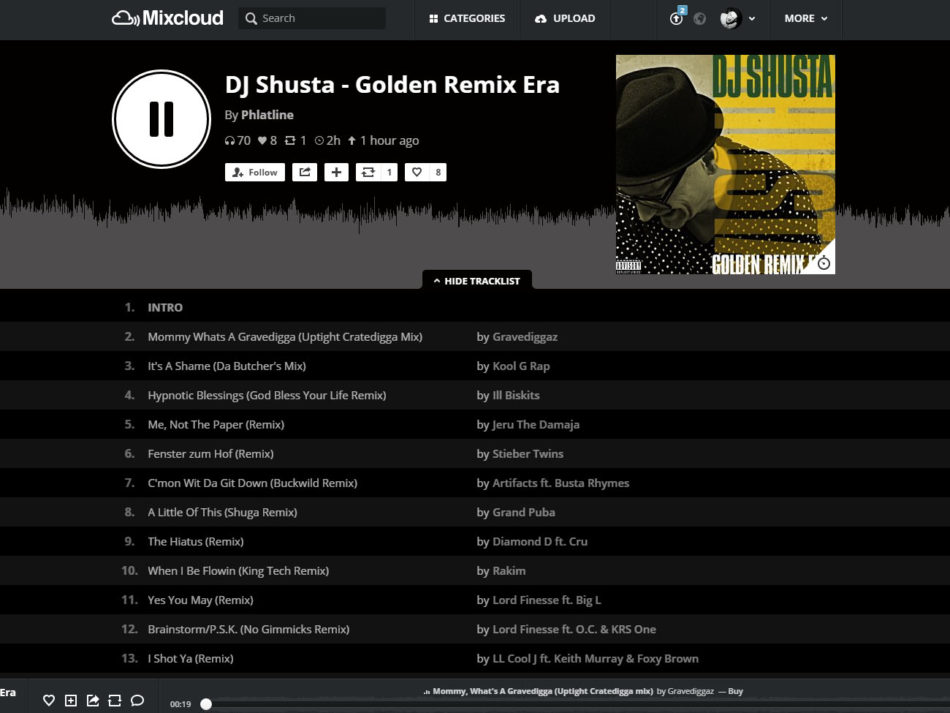
Task: Toggle Follow on Phlatline
Action: 254,172
